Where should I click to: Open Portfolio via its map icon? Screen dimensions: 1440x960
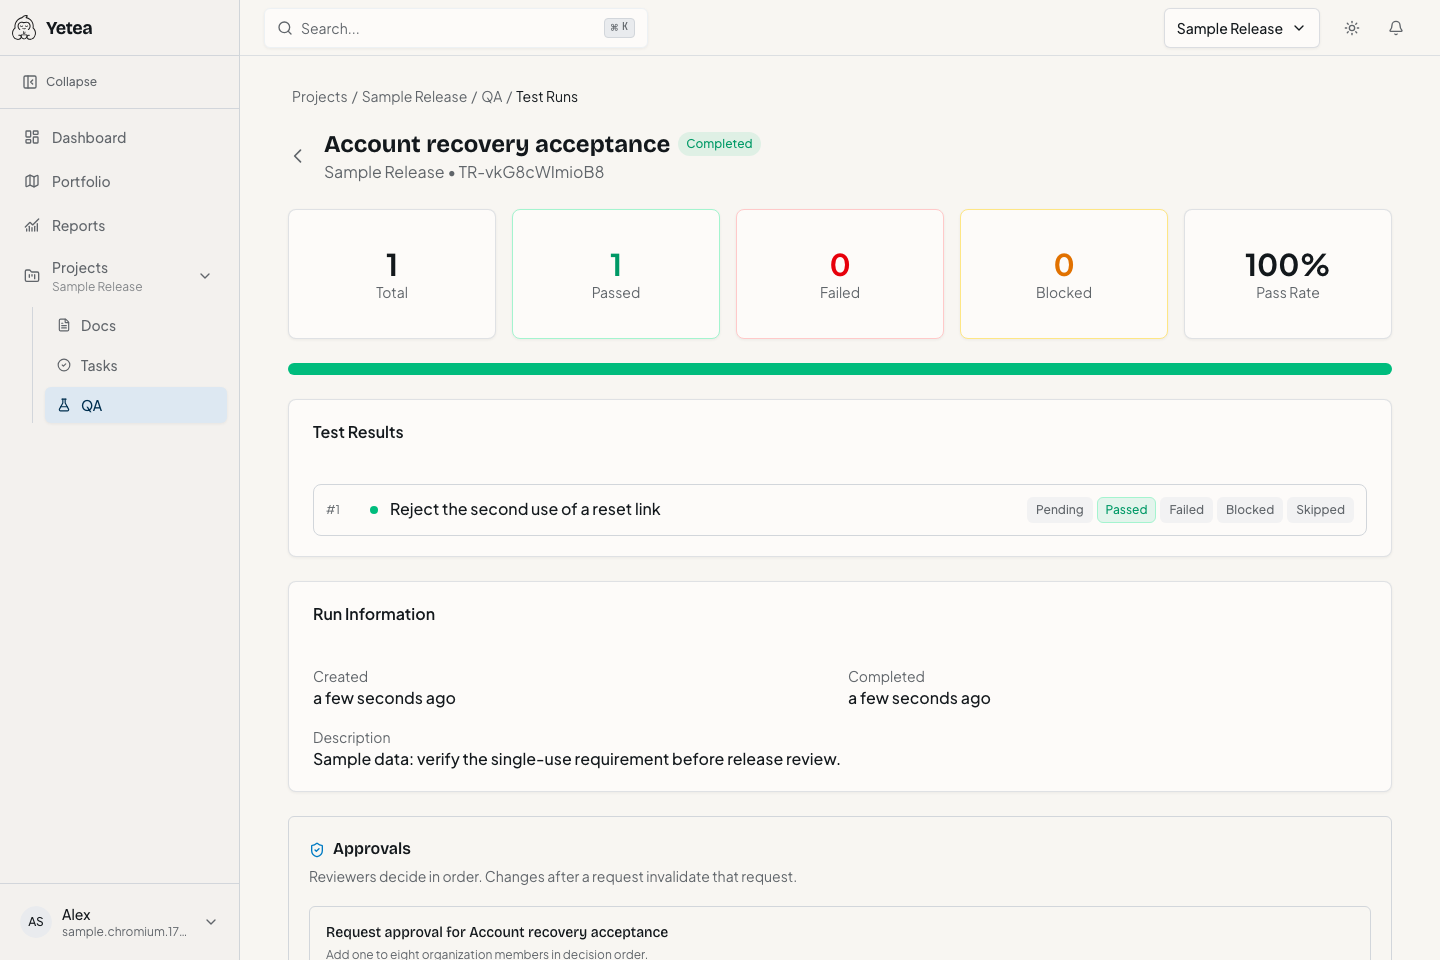click(32, 181)
